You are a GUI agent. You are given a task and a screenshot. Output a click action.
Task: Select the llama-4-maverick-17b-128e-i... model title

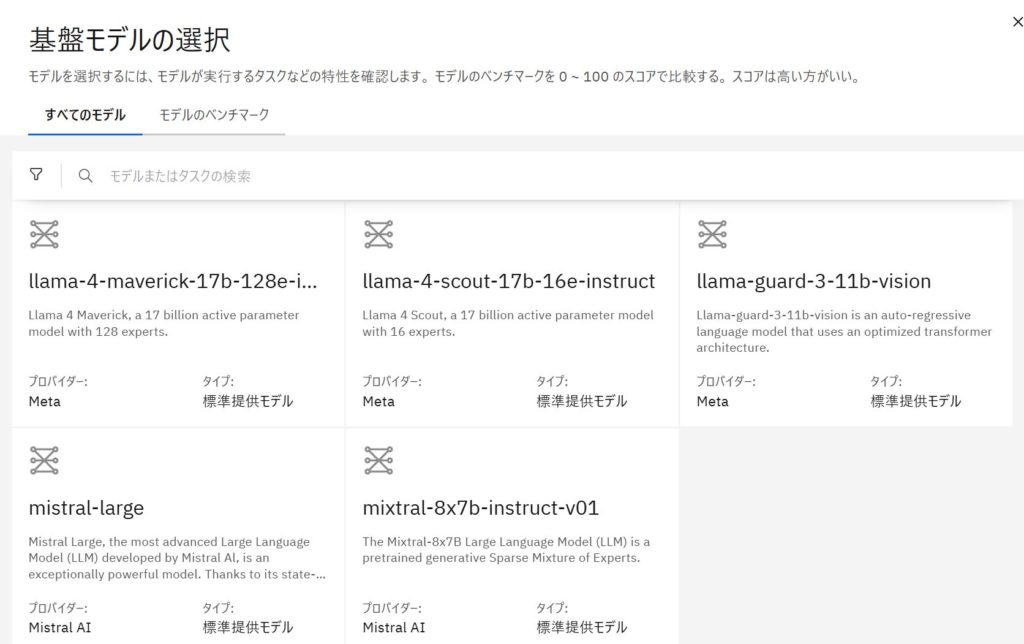click(x=173, y=282)
